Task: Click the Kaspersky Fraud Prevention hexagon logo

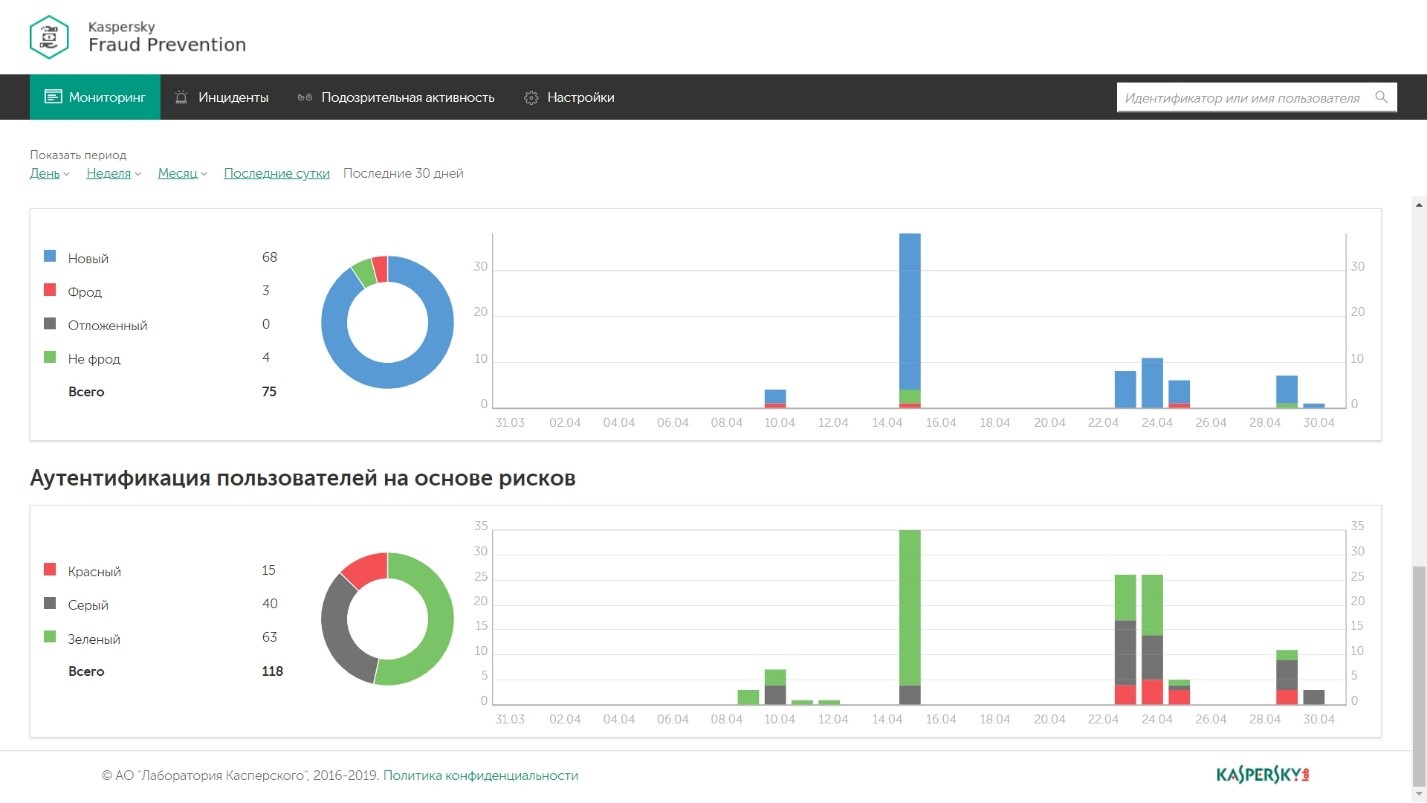Action: coord(49,36)
